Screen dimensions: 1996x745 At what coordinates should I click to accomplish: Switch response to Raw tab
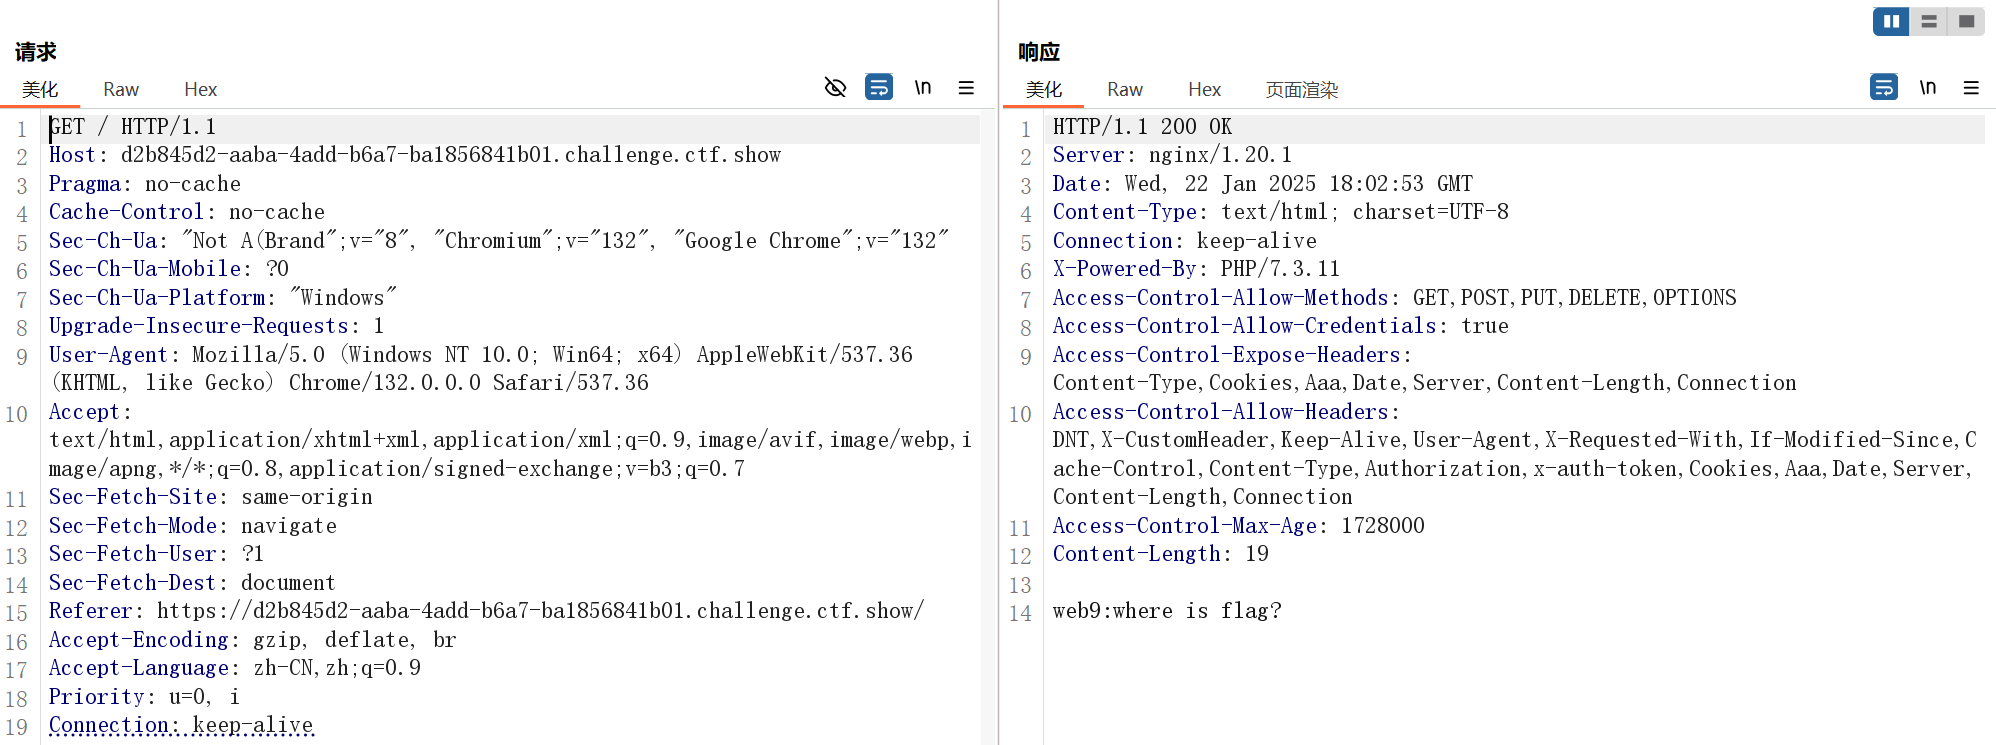[x=1125, y=90]
